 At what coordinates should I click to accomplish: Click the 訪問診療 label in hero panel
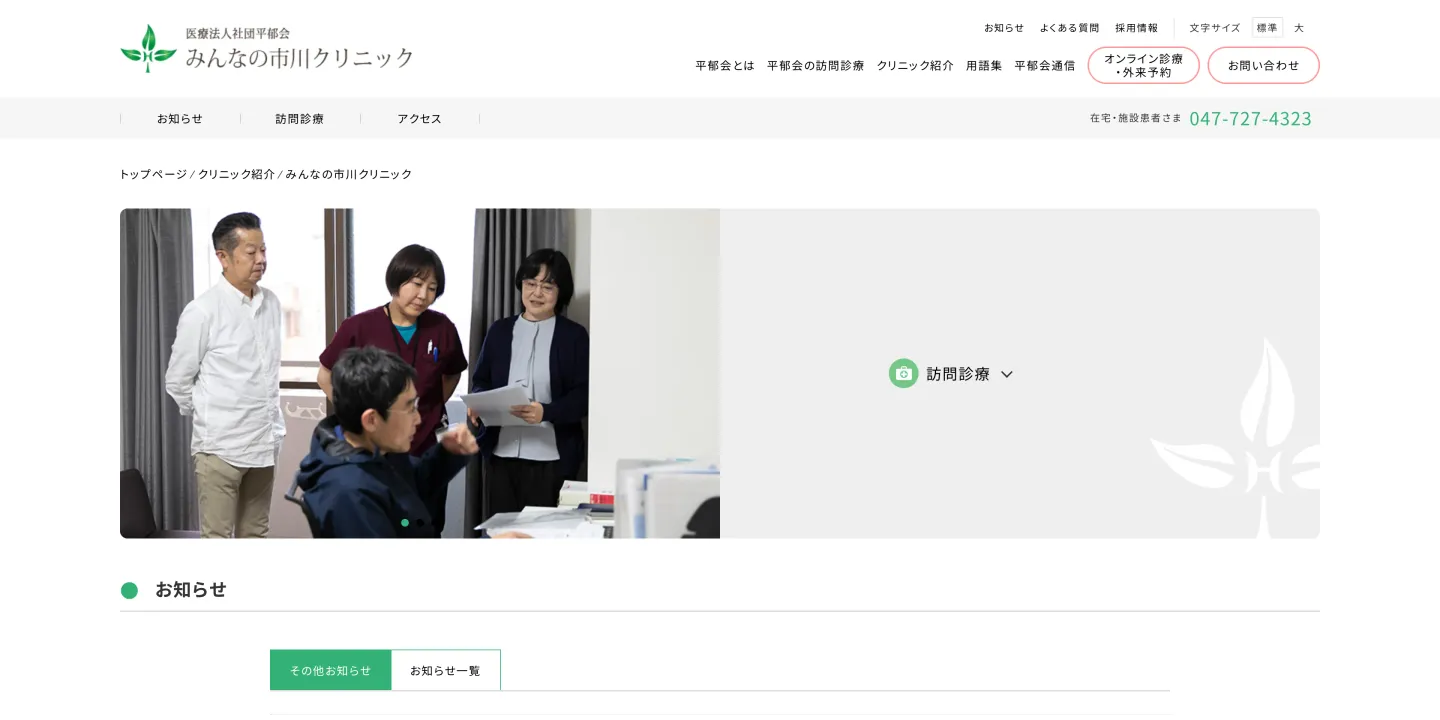[958, 374]
